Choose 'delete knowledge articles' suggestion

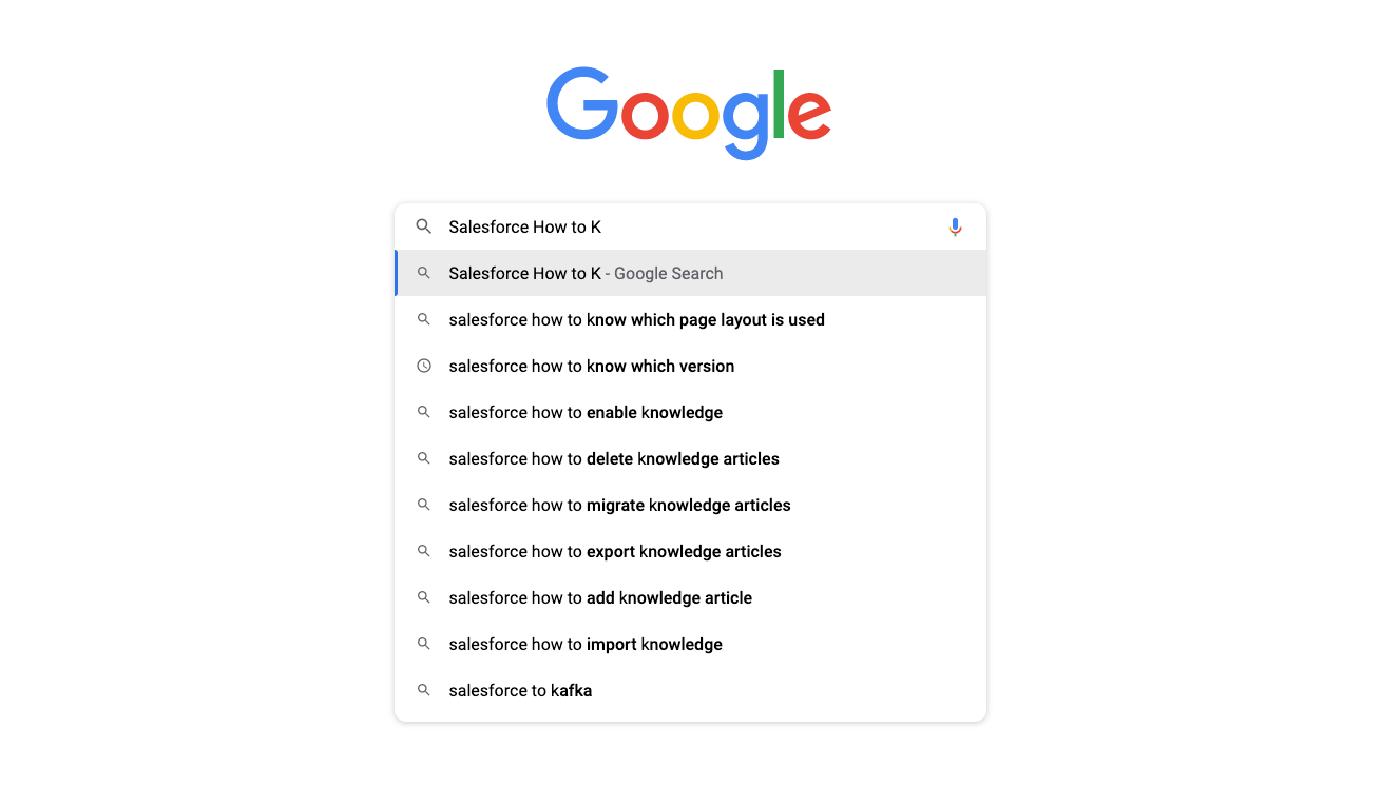pyautogui.click(x=614, y=459)
